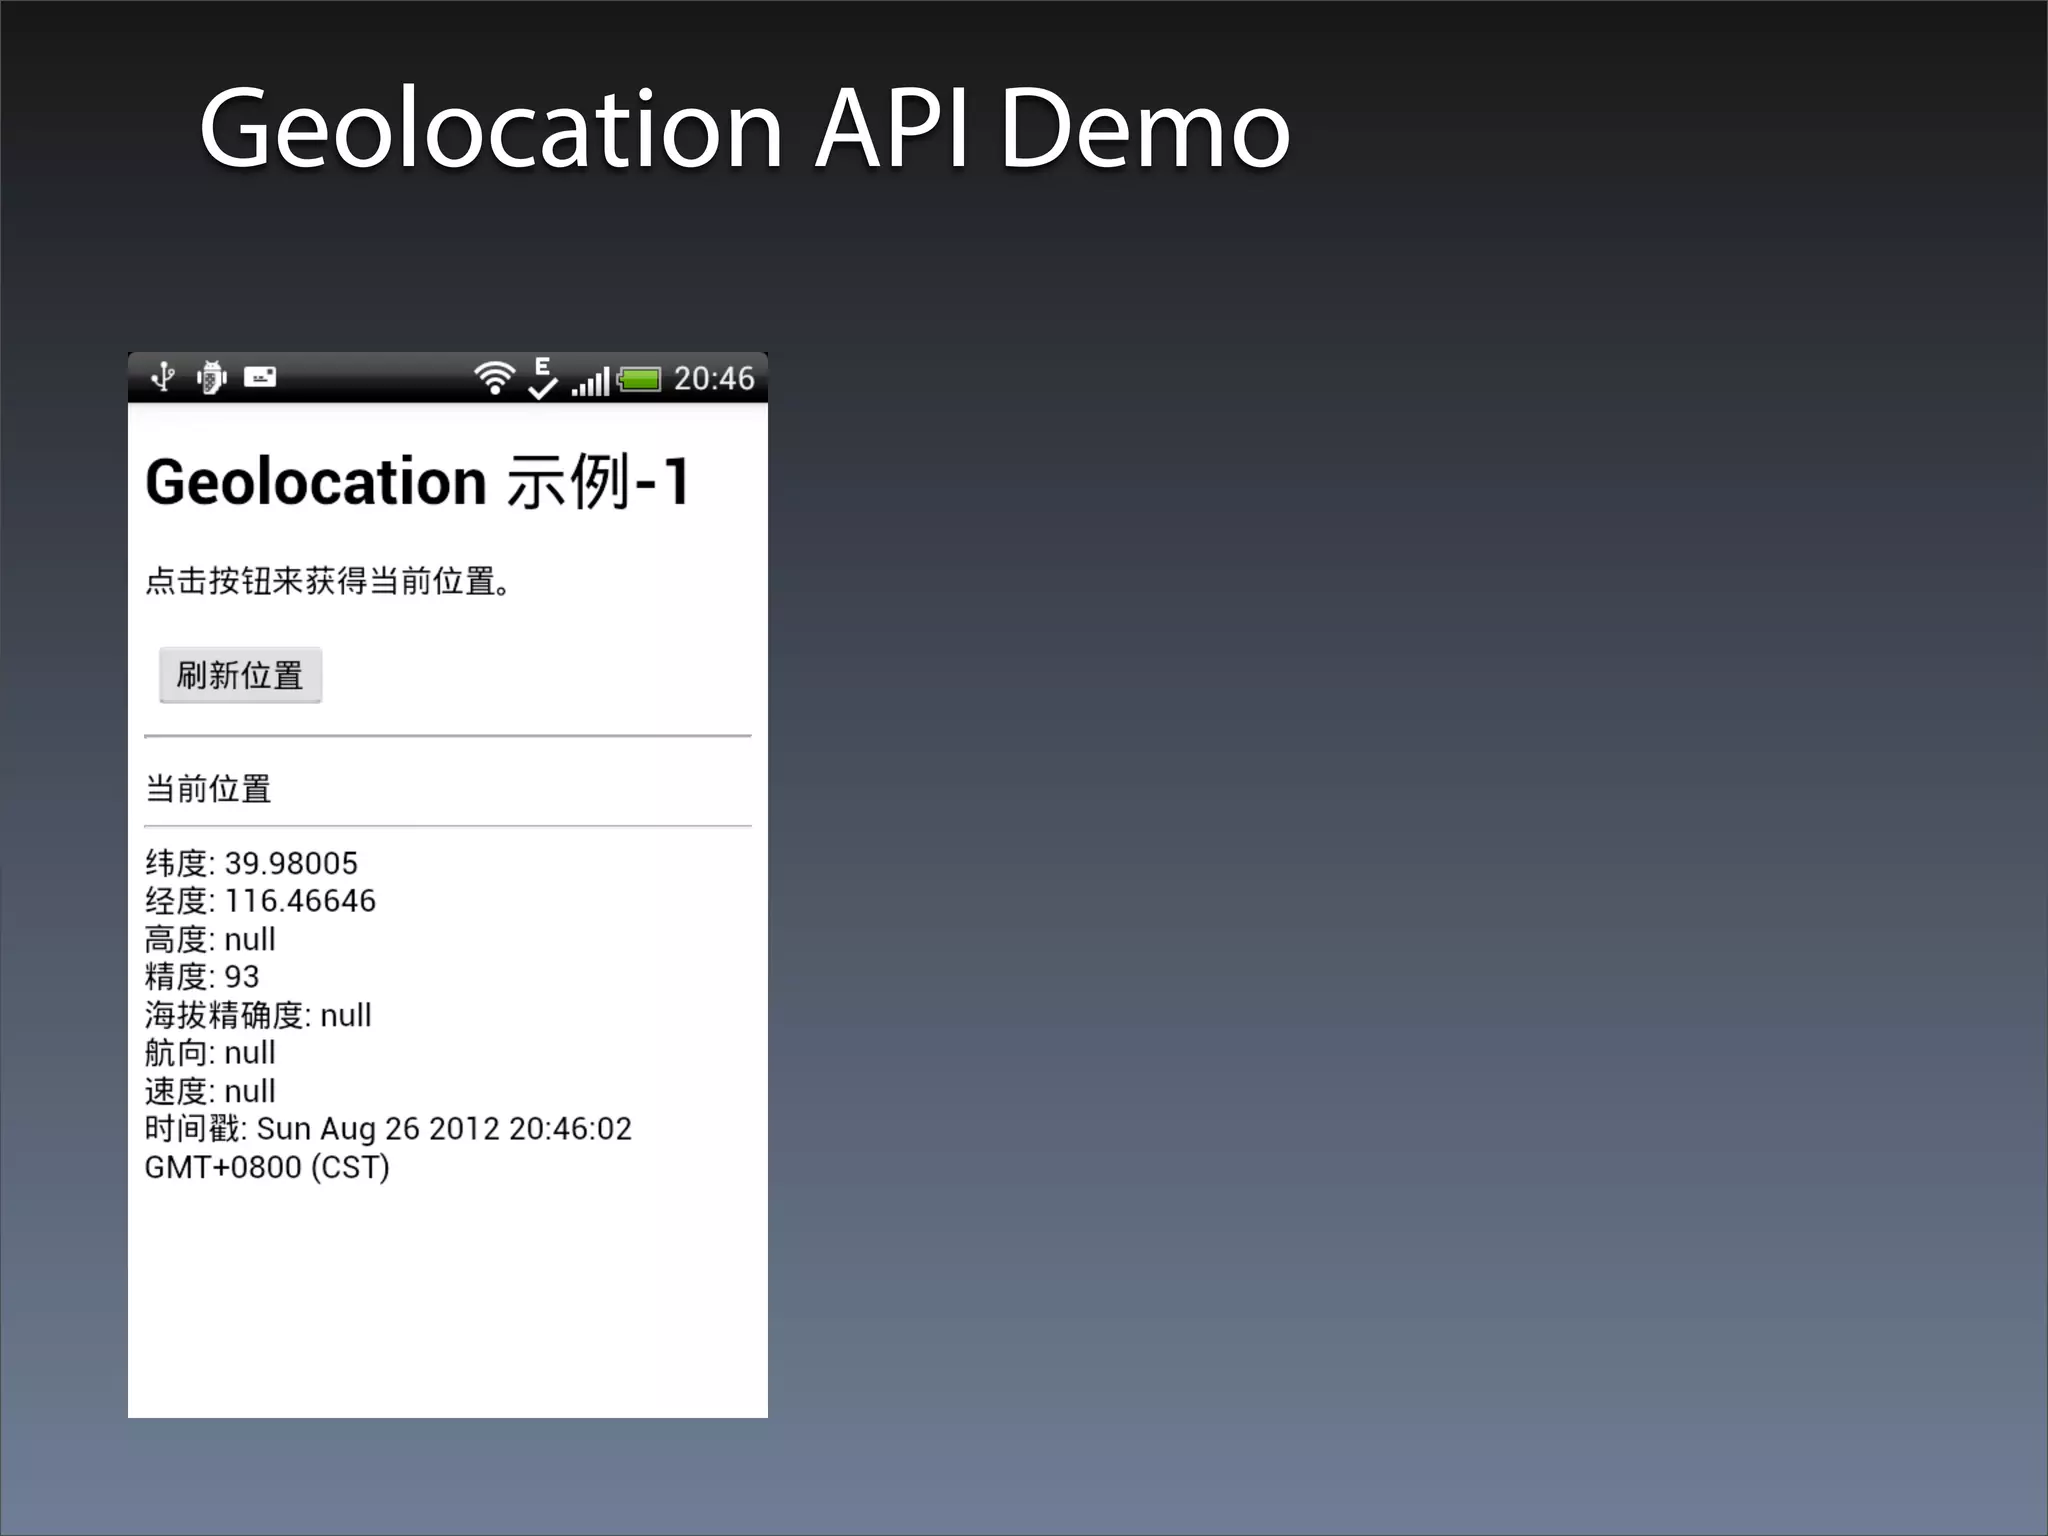Screen dimensions: 2048x1536
Task: Tap the message notification icon
Action: (x=260, y=377)
